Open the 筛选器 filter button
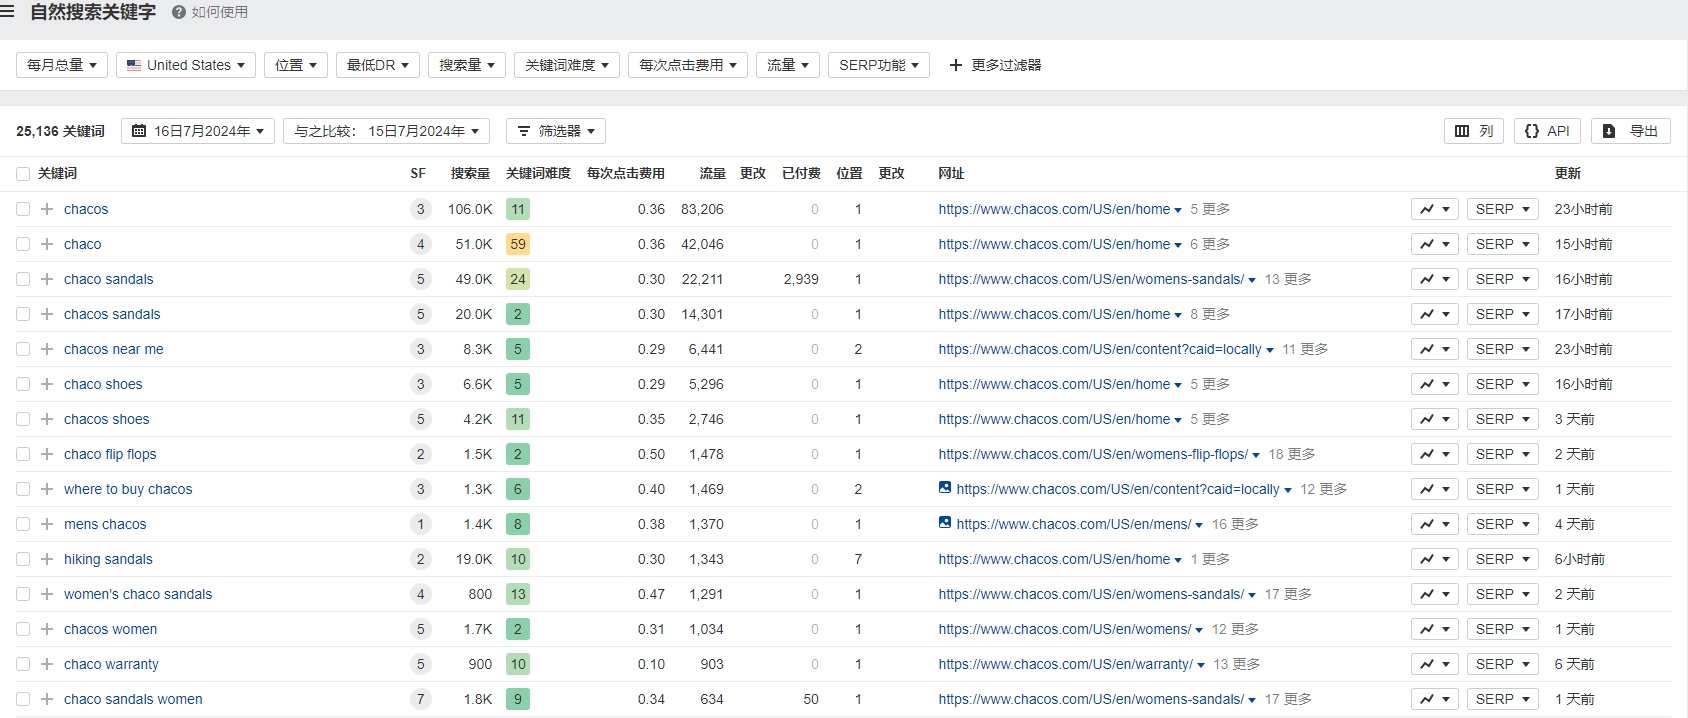 [x=556, y=131]
